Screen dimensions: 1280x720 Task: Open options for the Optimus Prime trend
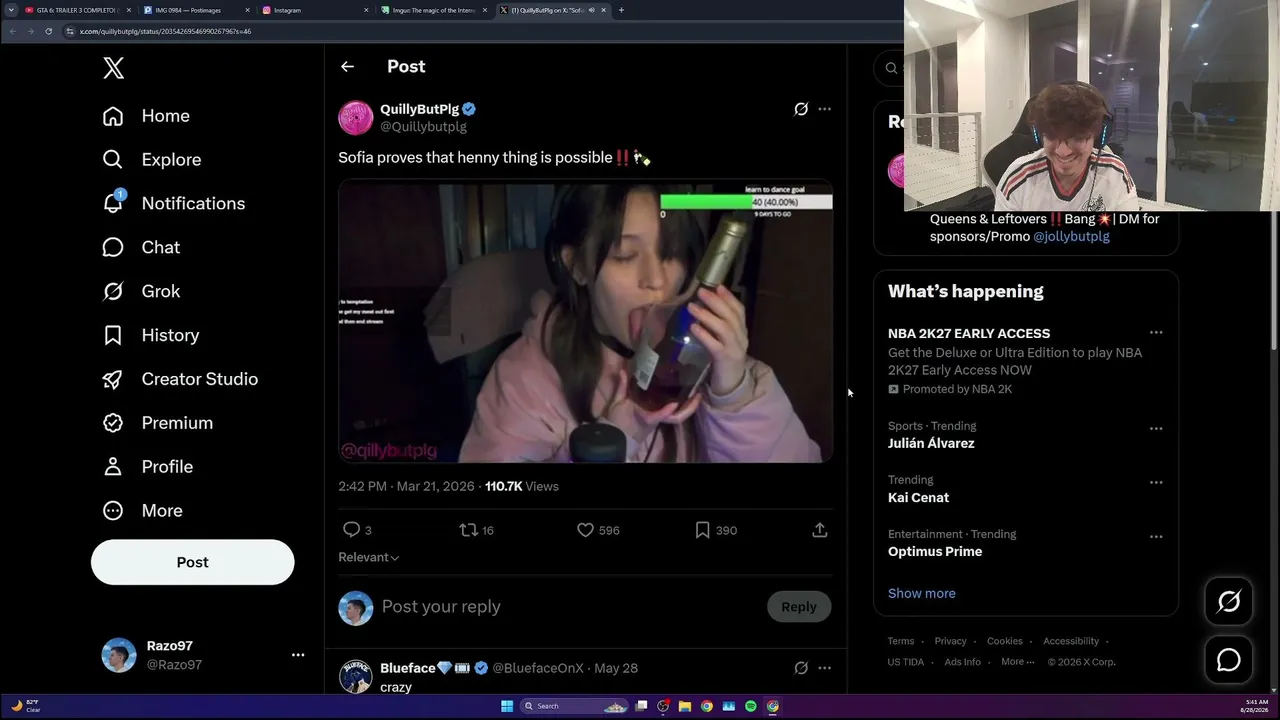tap(1156, 536)
